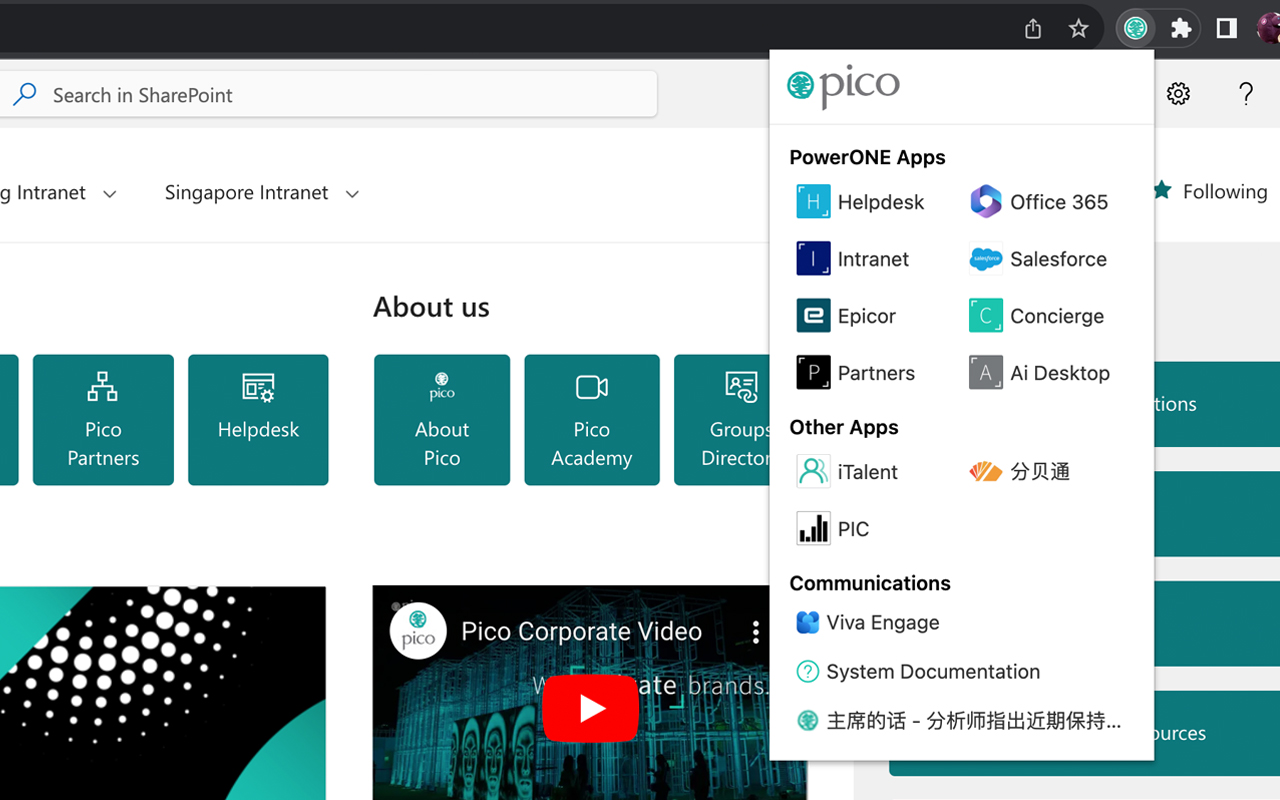Play the Pico Corporate Video
The height and width of the screenshot is (800, 1280).
coord(591,709)
